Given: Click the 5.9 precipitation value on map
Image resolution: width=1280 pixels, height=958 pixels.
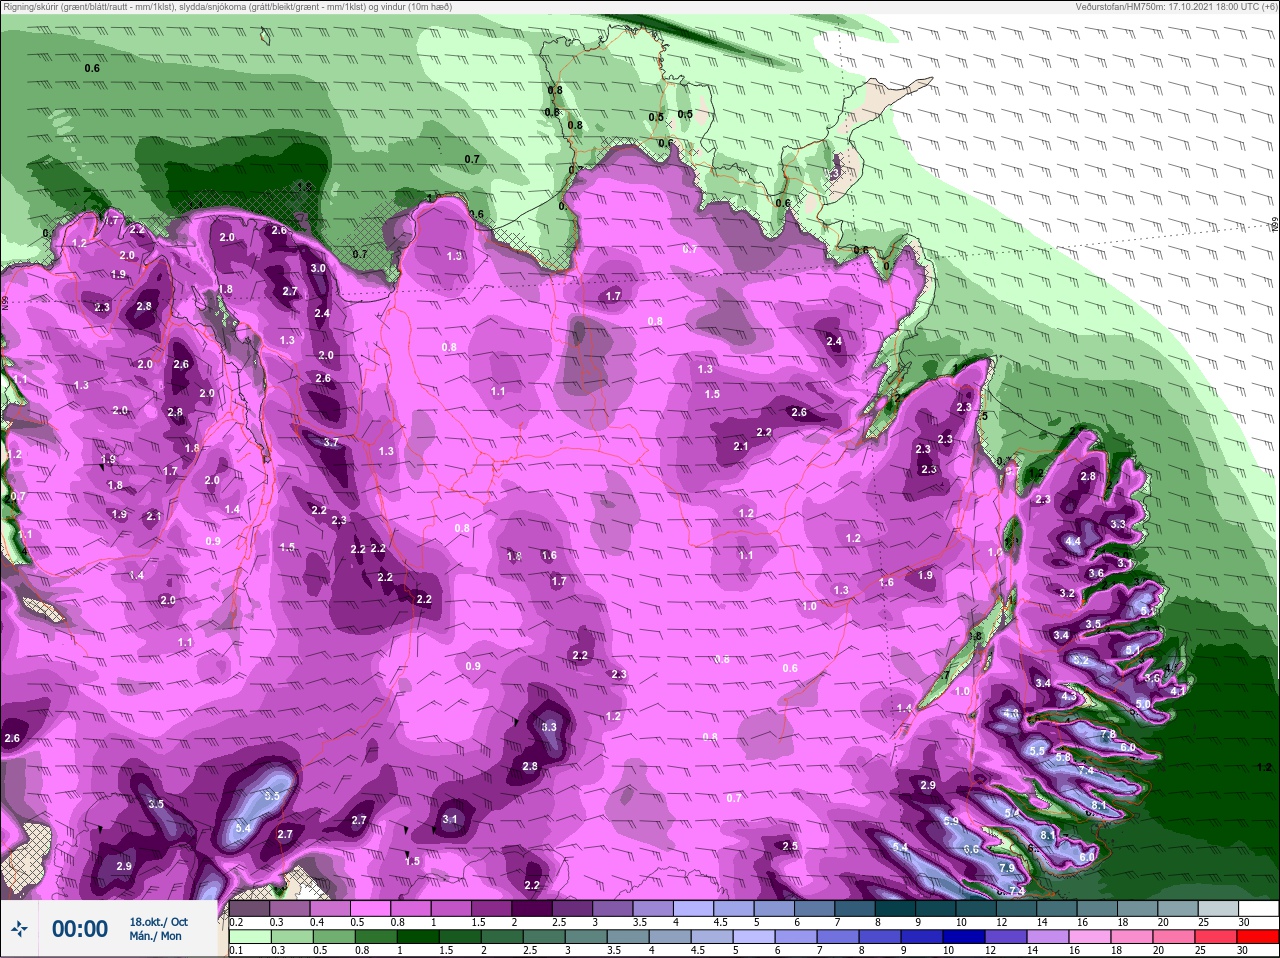Looking at the screenshot, I should (951, 821).
